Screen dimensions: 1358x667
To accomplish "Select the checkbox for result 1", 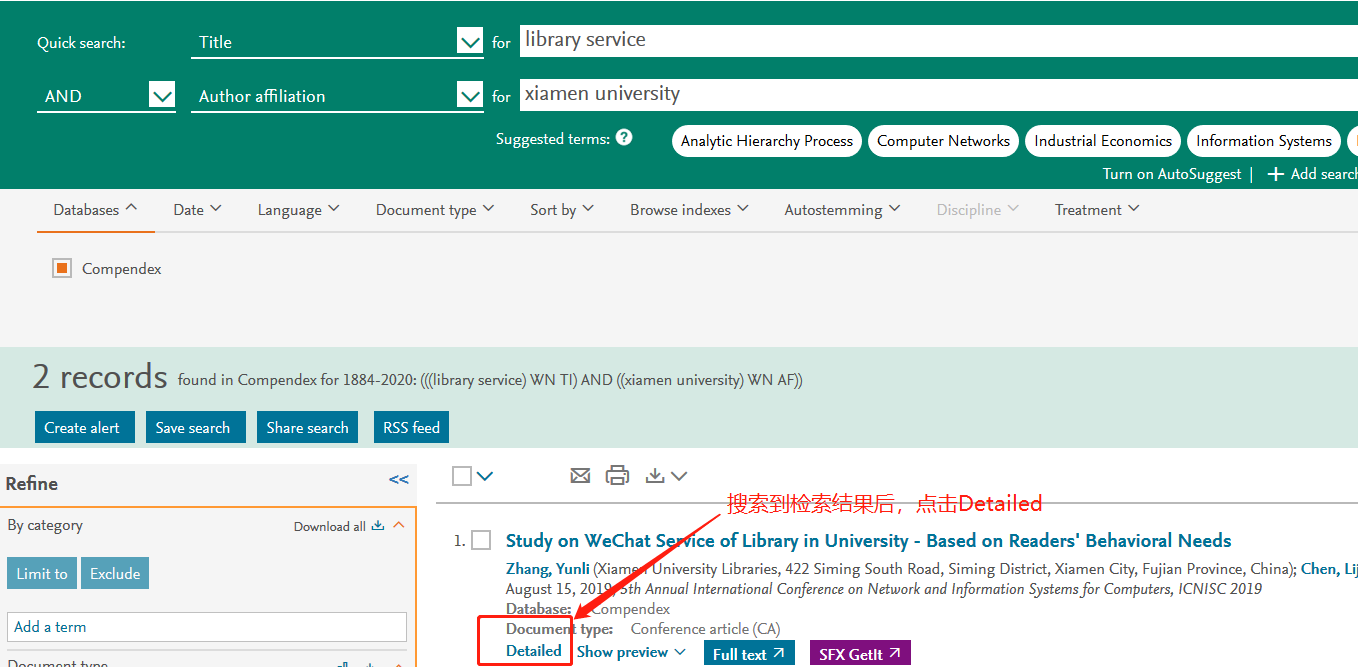I will click(481, 541).
